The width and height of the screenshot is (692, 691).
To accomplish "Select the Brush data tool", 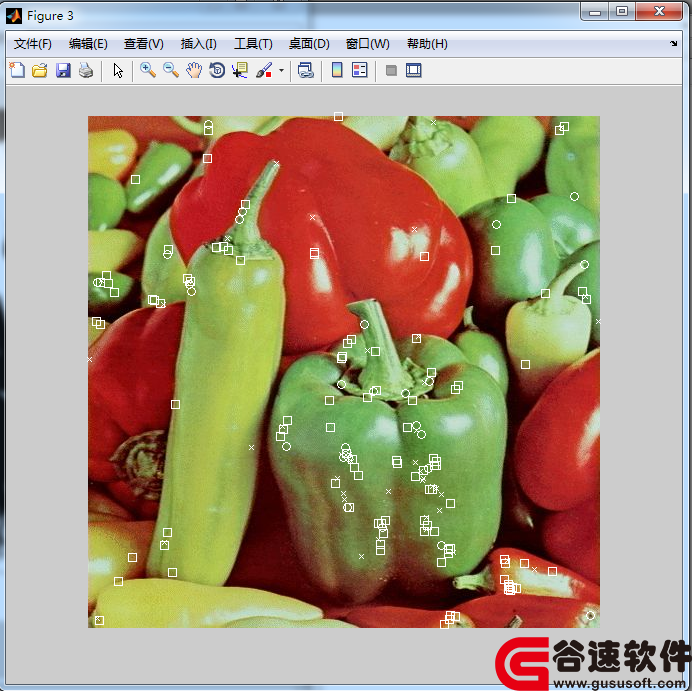I will tap(264, 70).
